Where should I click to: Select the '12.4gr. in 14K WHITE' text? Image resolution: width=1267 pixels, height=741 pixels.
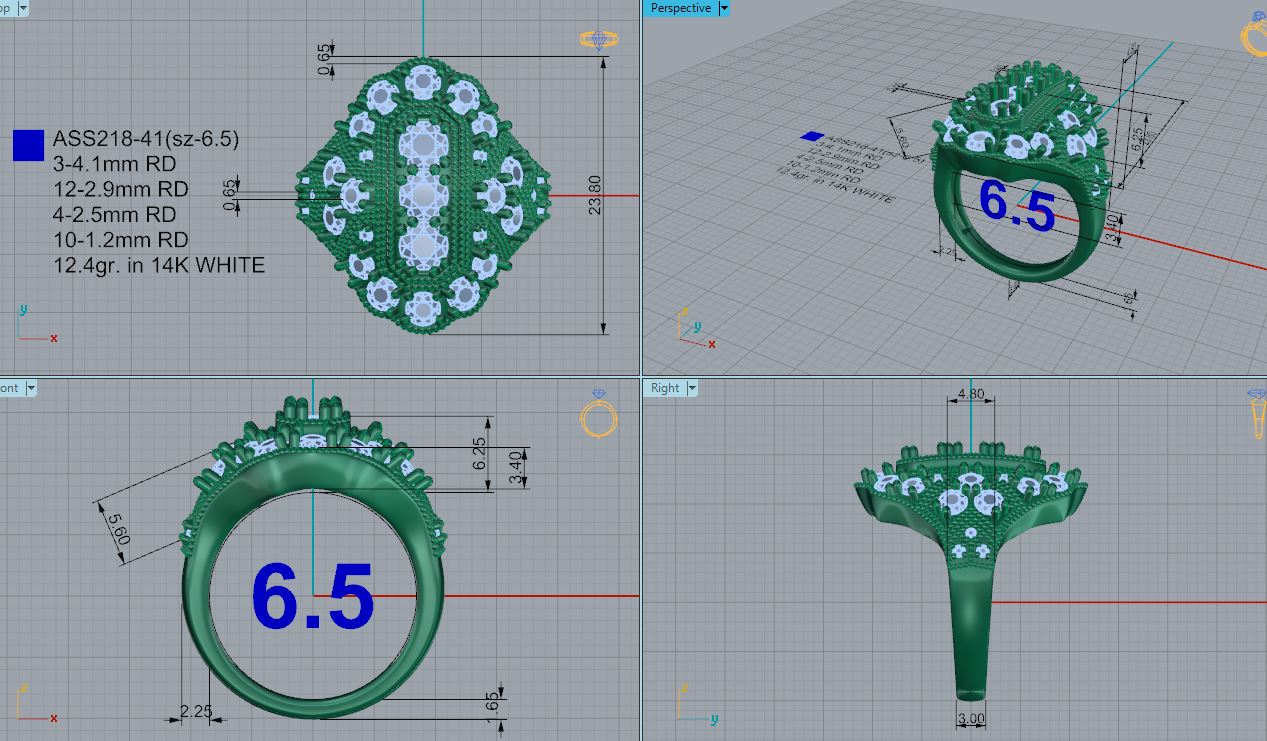[159, 265]
